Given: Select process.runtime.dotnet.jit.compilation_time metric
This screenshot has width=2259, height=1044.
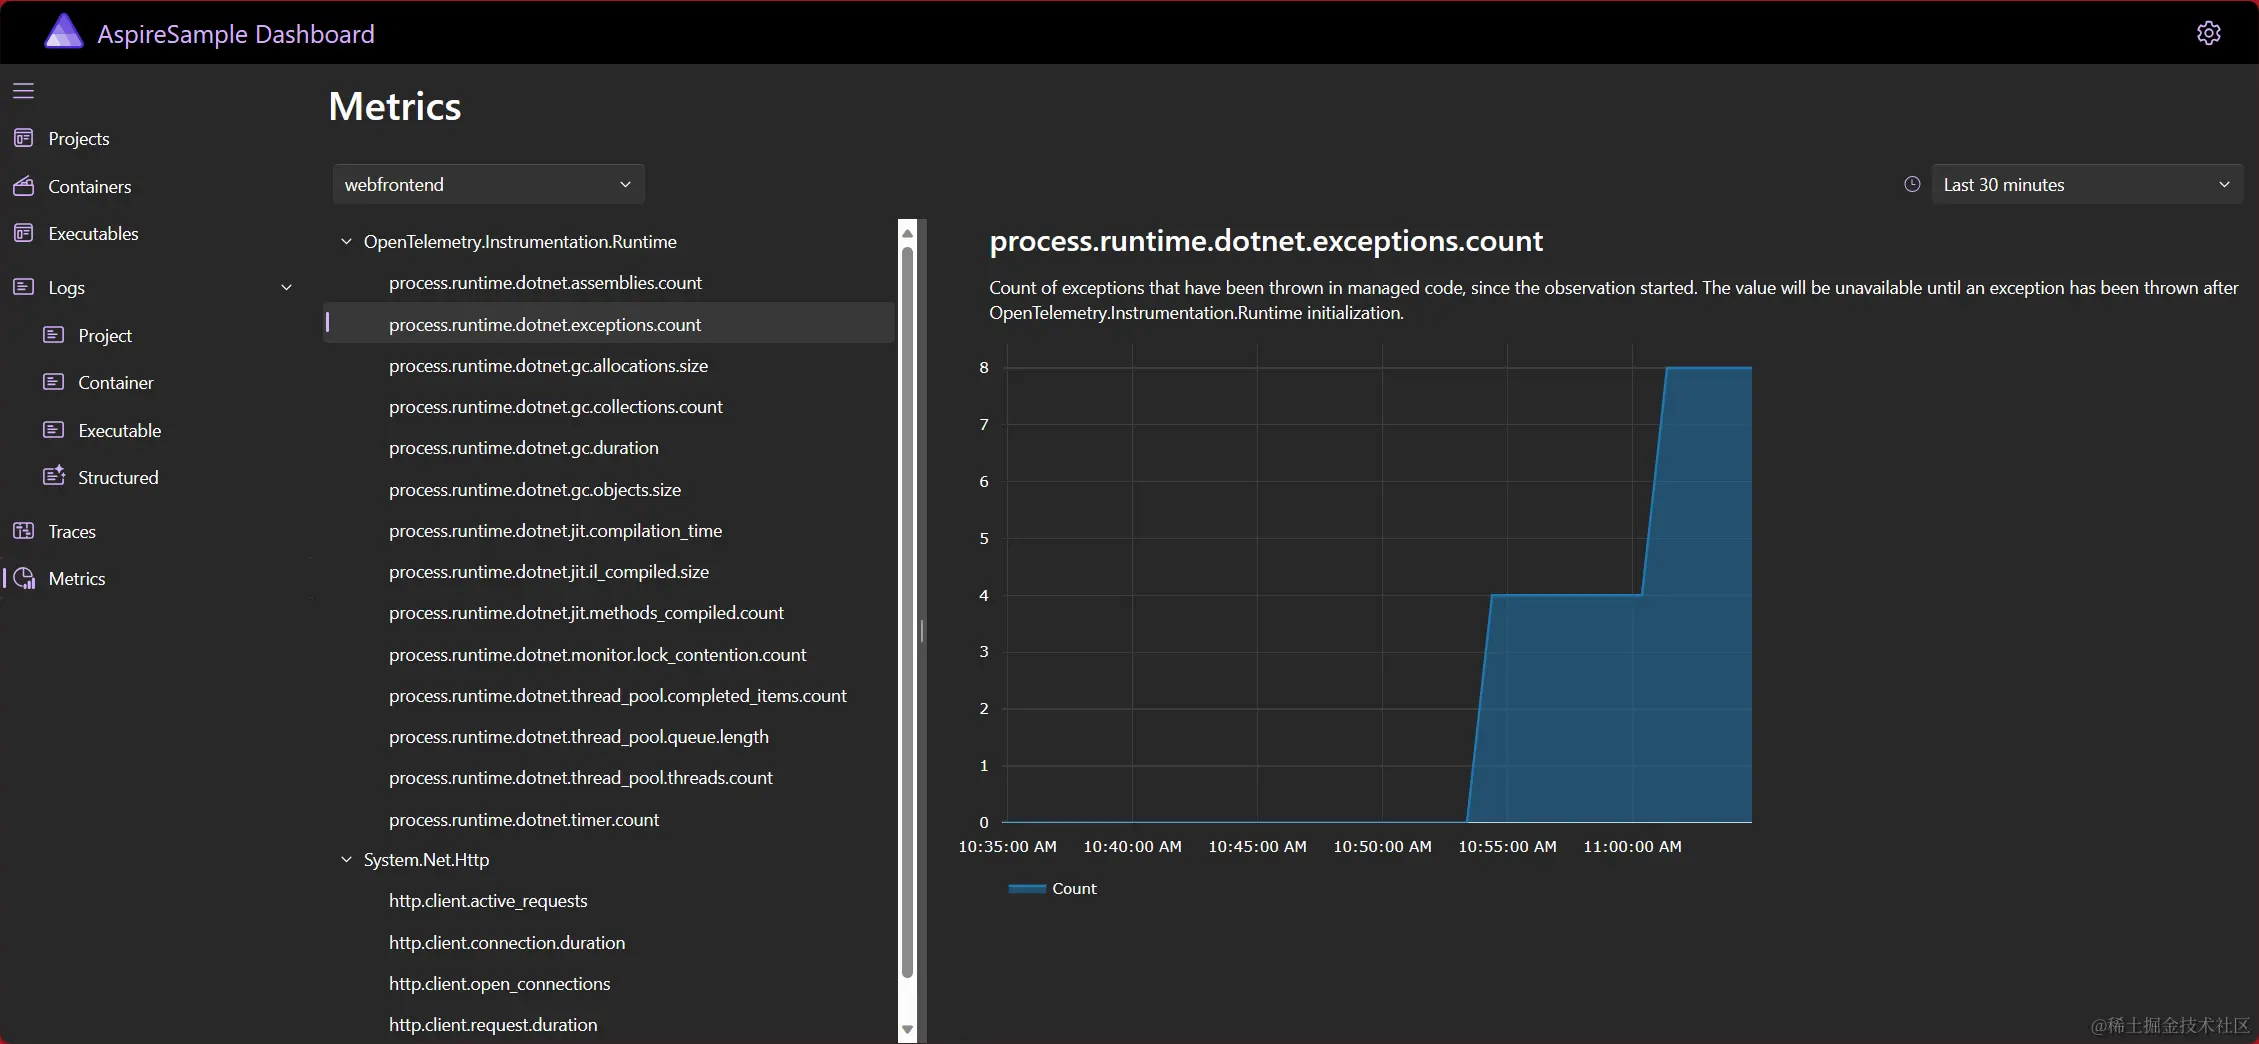Looking at the screenshot, I should (555, 530).
